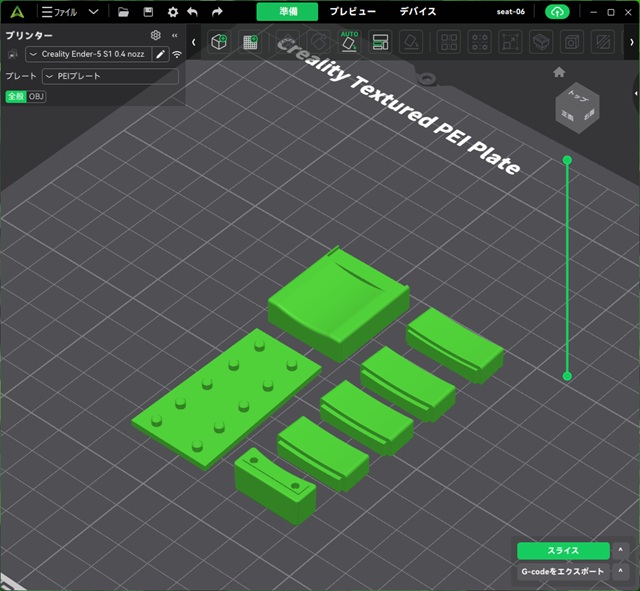Open a project with the folder icon
This screenshot has height=591, width=640.
click(123, 12)
